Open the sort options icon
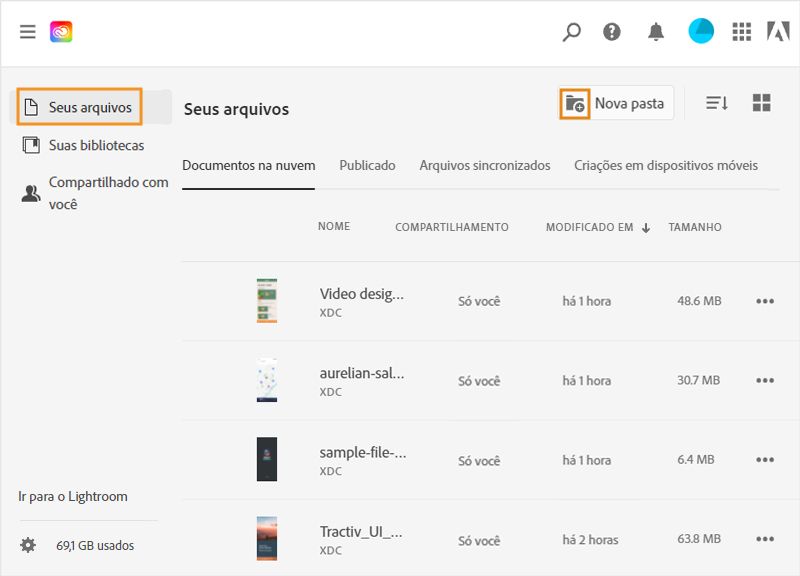800x576 pixels. point(718,102)
